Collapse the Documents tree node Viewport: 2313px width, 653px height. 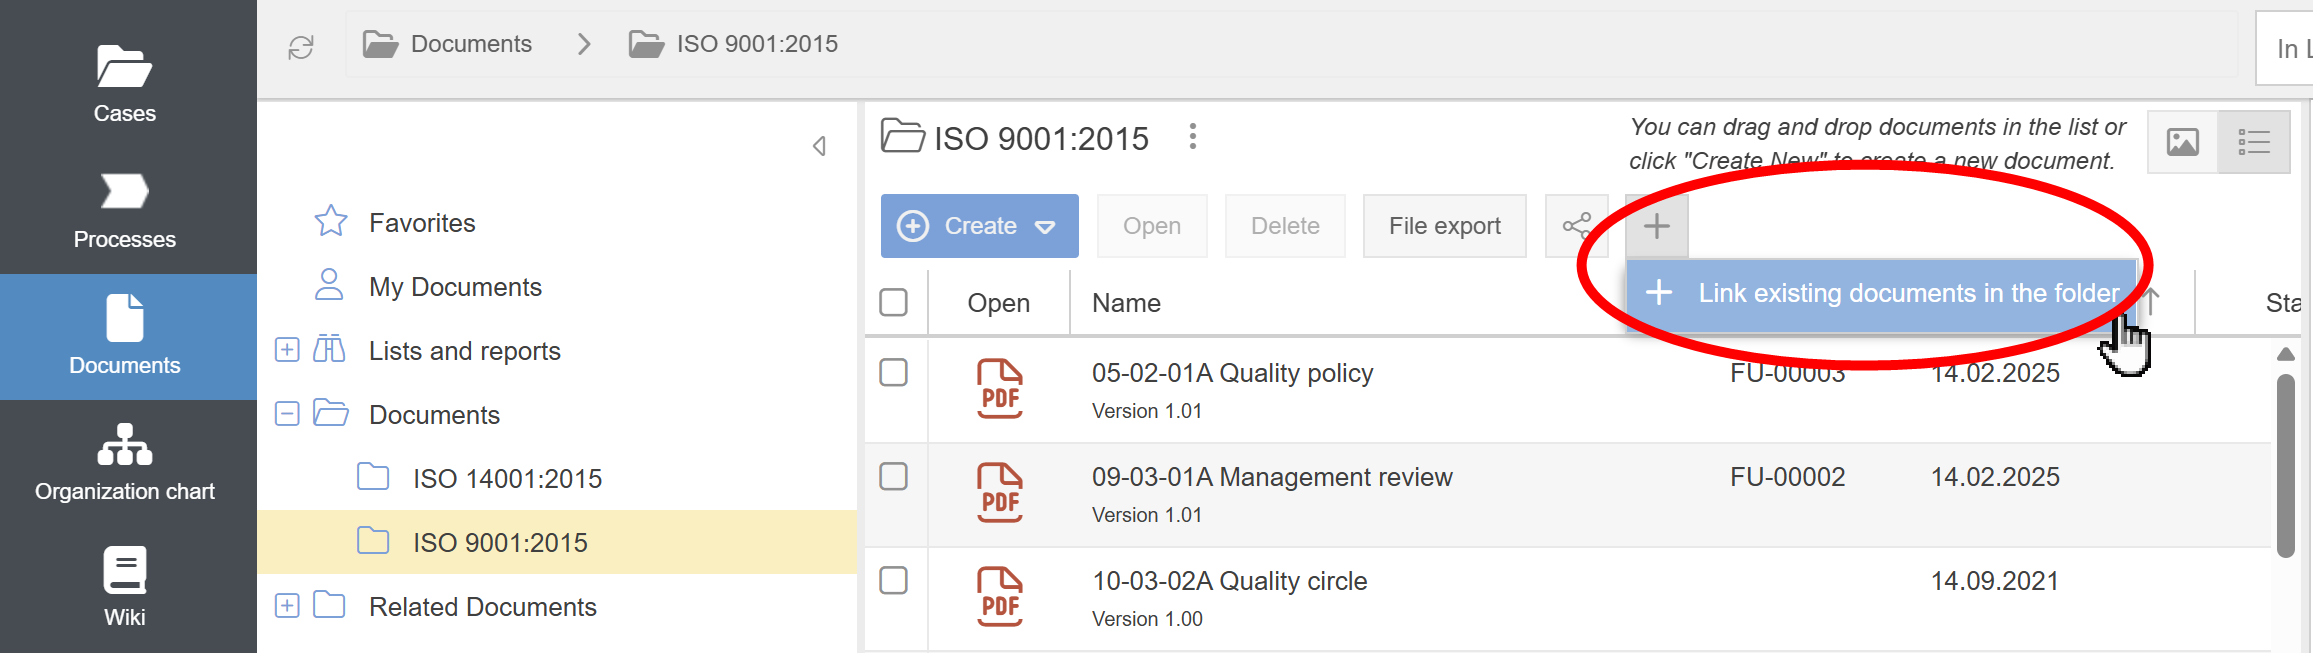click(x=287, y=414)
